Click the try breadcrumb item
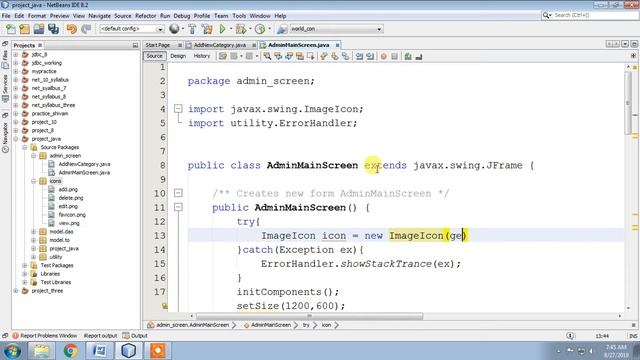The image size is (640, 360). tap(306, 325)
